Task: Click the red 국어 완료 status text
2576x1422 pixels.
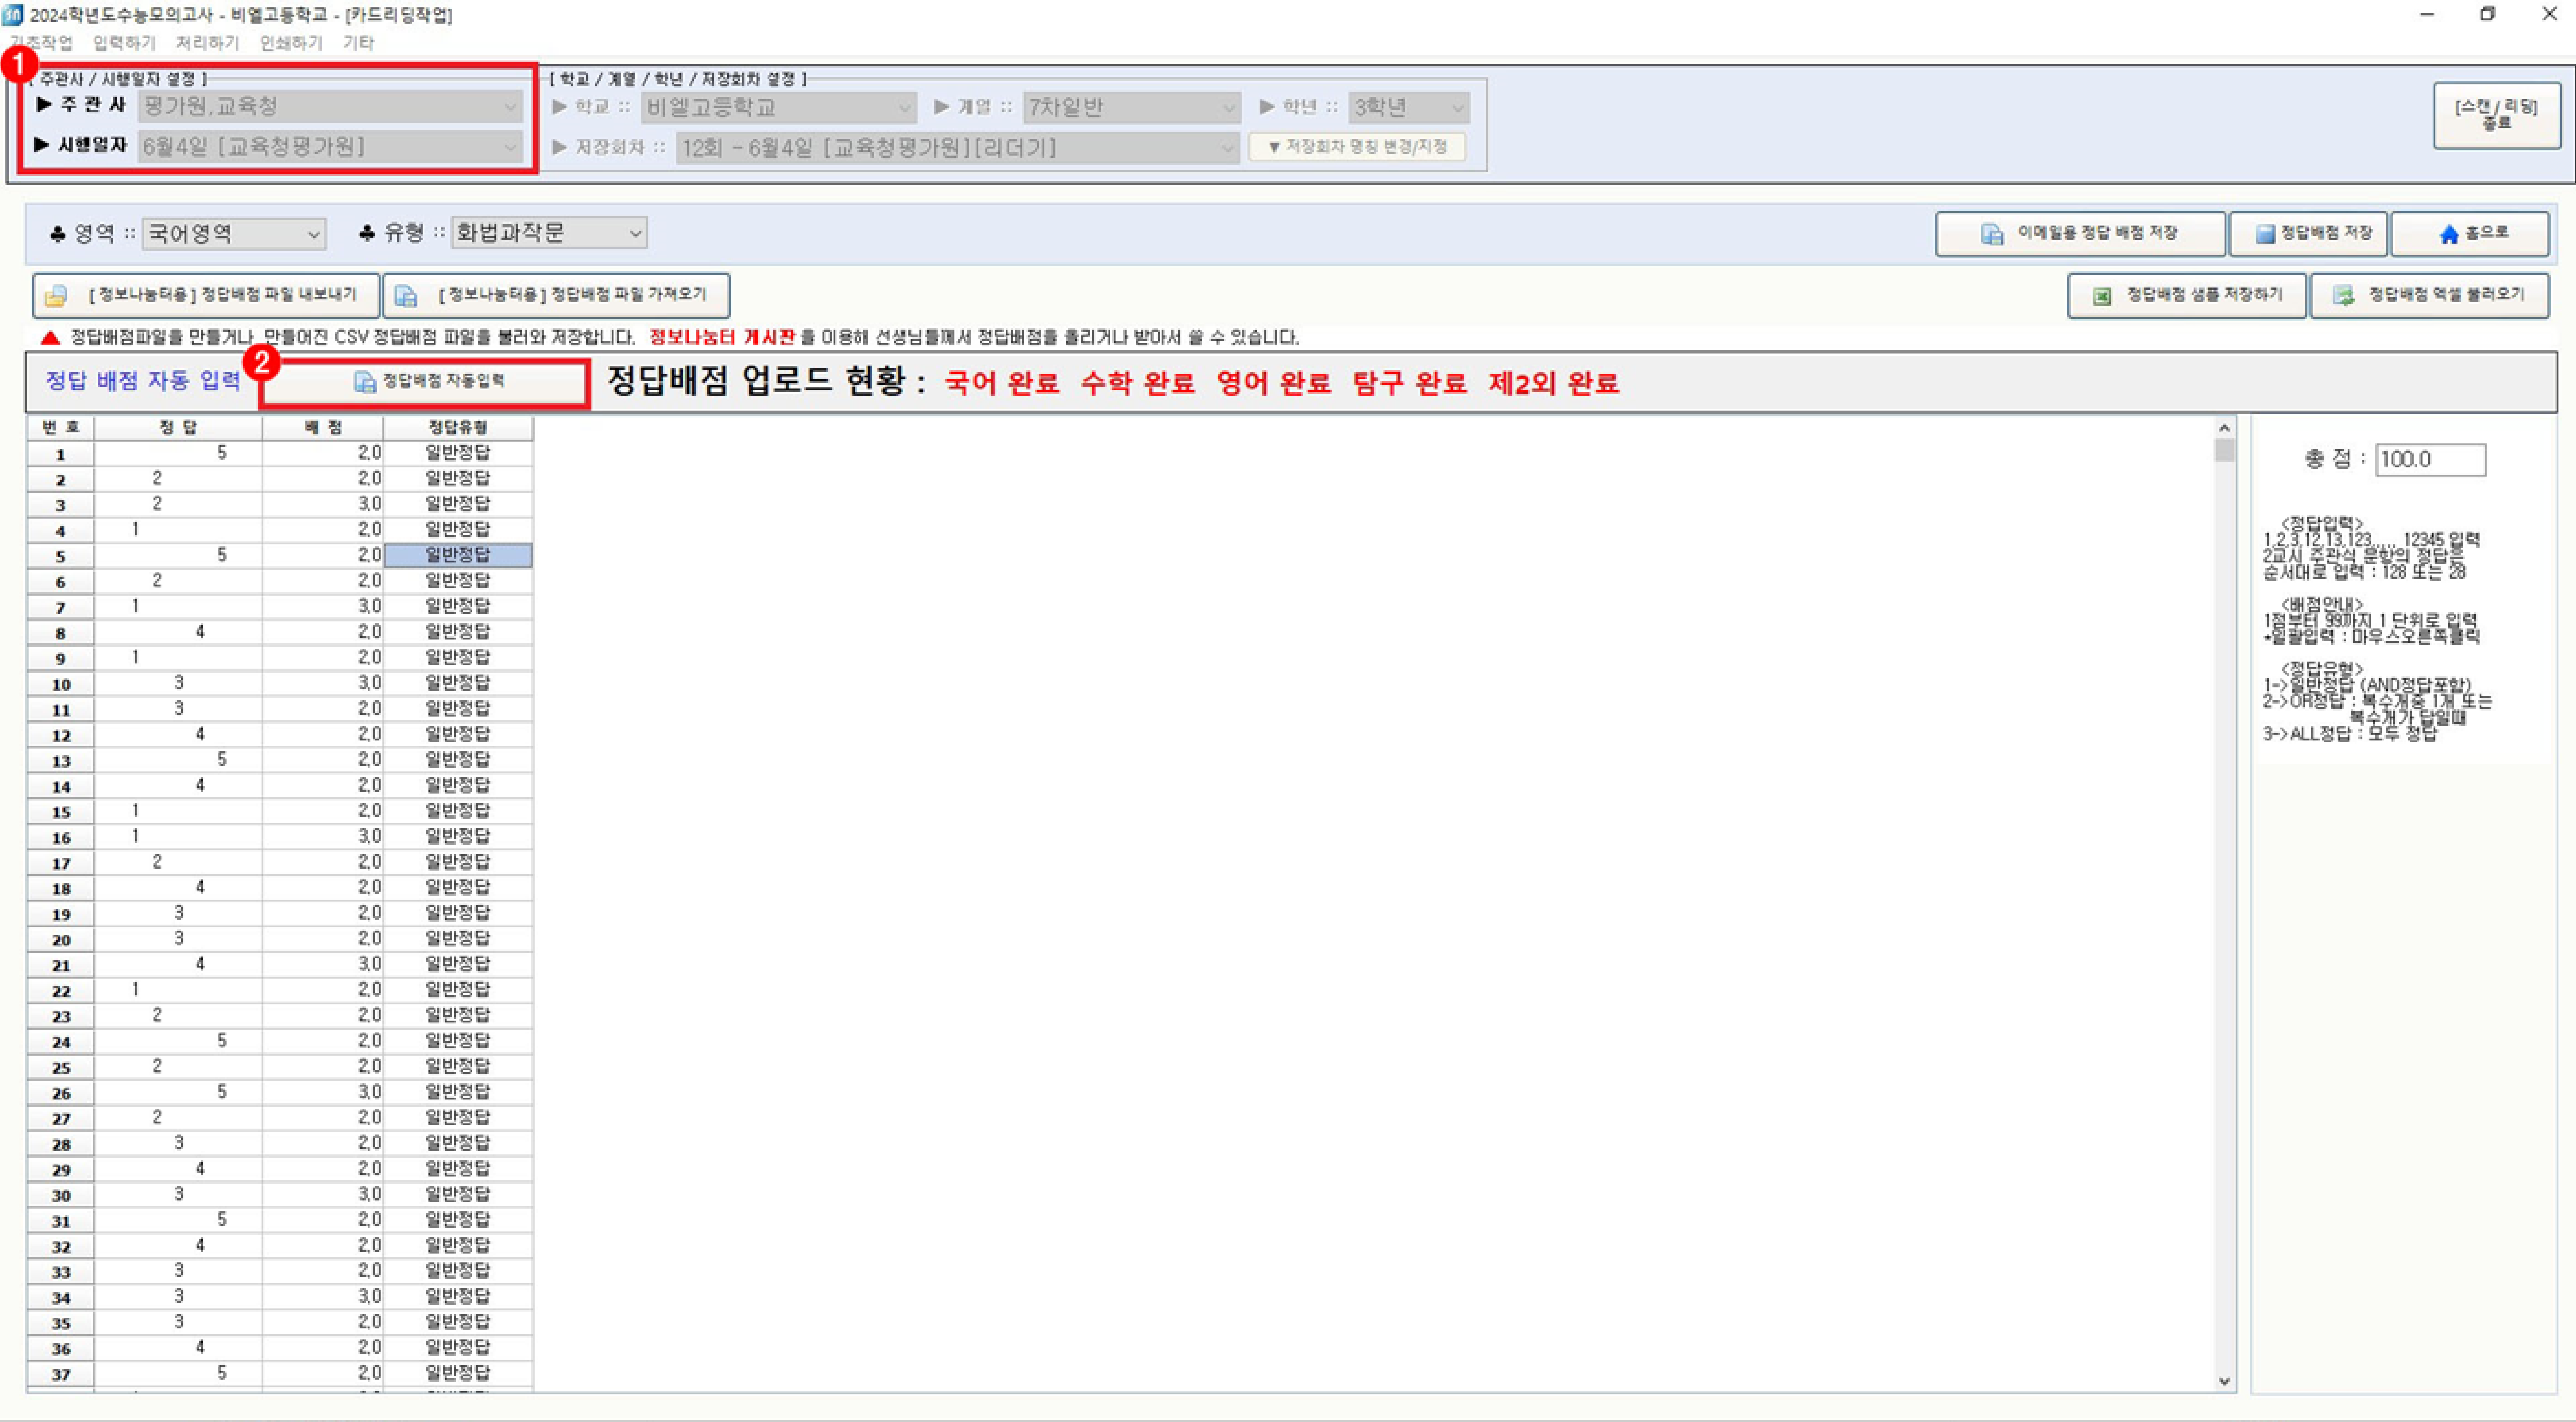Action: point(1002,383)
